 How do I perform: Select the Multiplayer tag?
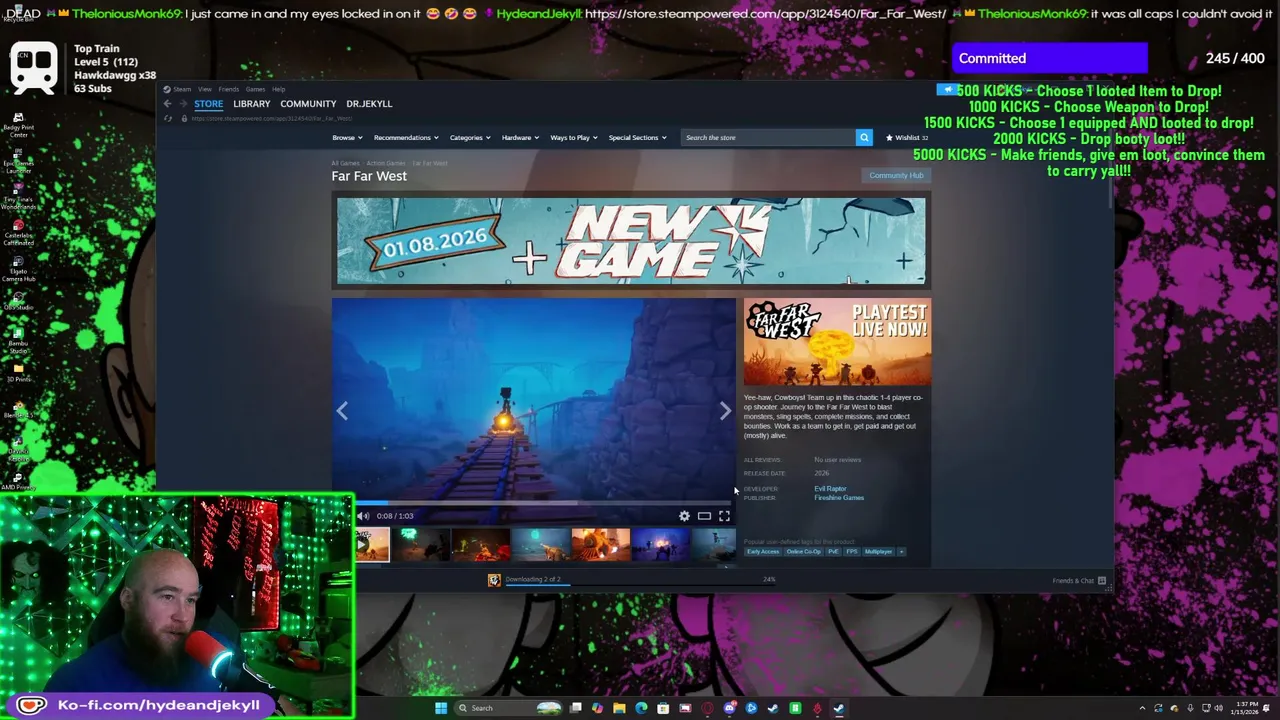coord(878,551)
